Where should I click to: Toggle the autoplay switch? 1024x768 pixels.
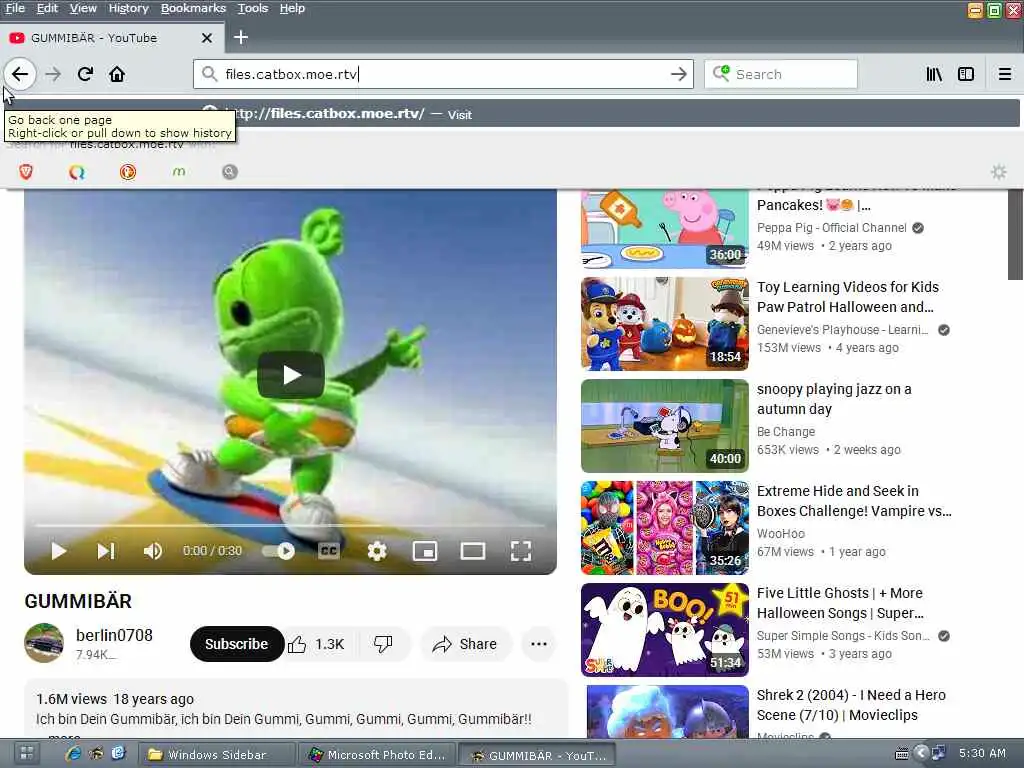(x=279, y=551)
